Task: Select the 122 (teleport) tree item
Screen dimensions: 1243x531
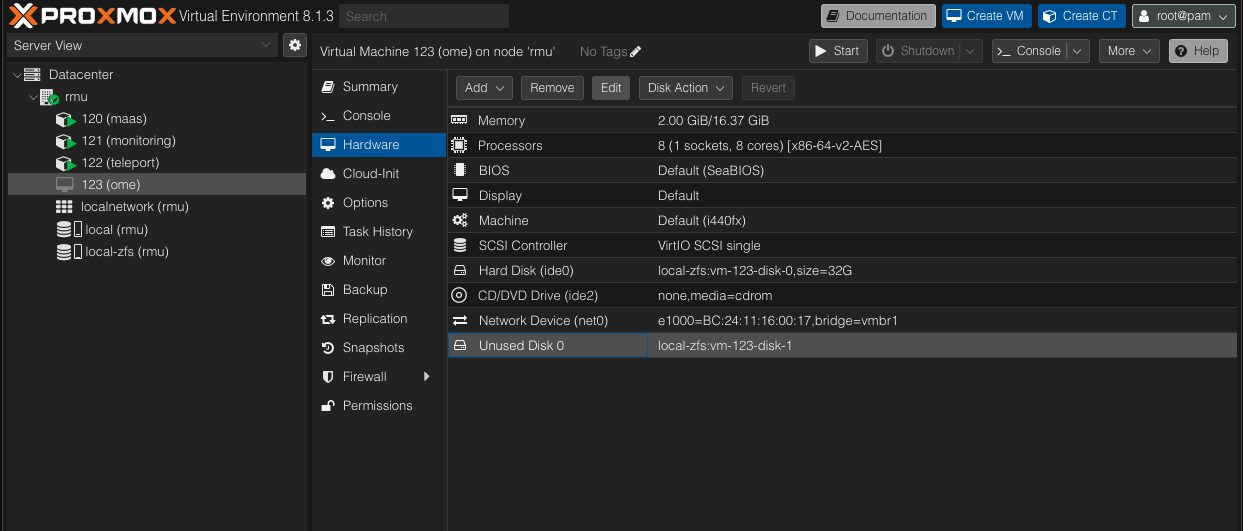Action: pos(157,163)
